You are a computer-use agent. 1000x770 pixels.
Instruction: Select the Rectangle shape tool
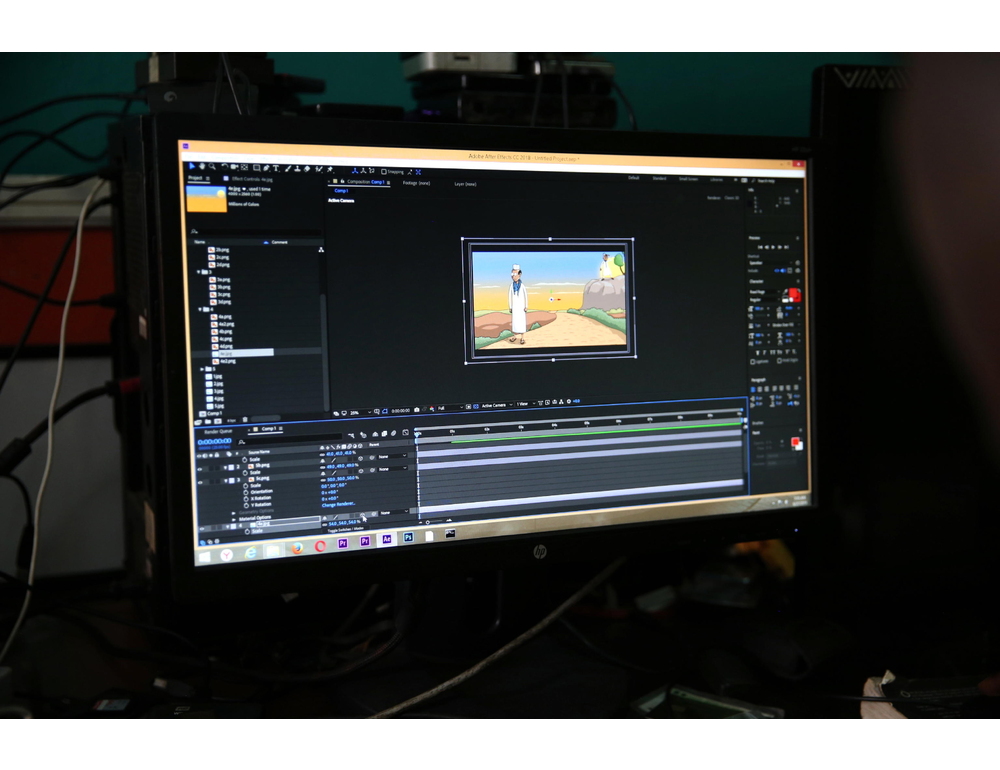pos(256,168)
